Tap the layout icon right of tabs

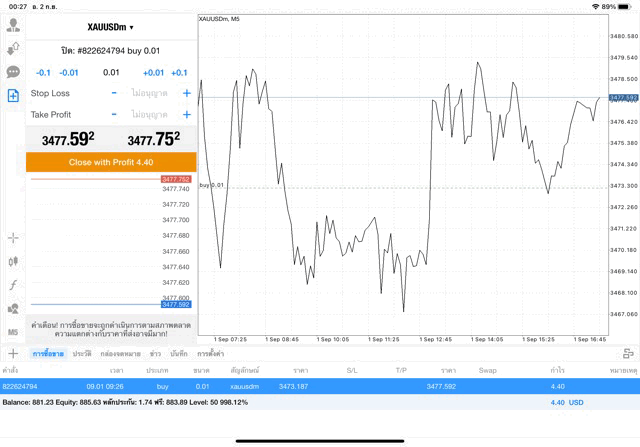(x=628, y=354)
